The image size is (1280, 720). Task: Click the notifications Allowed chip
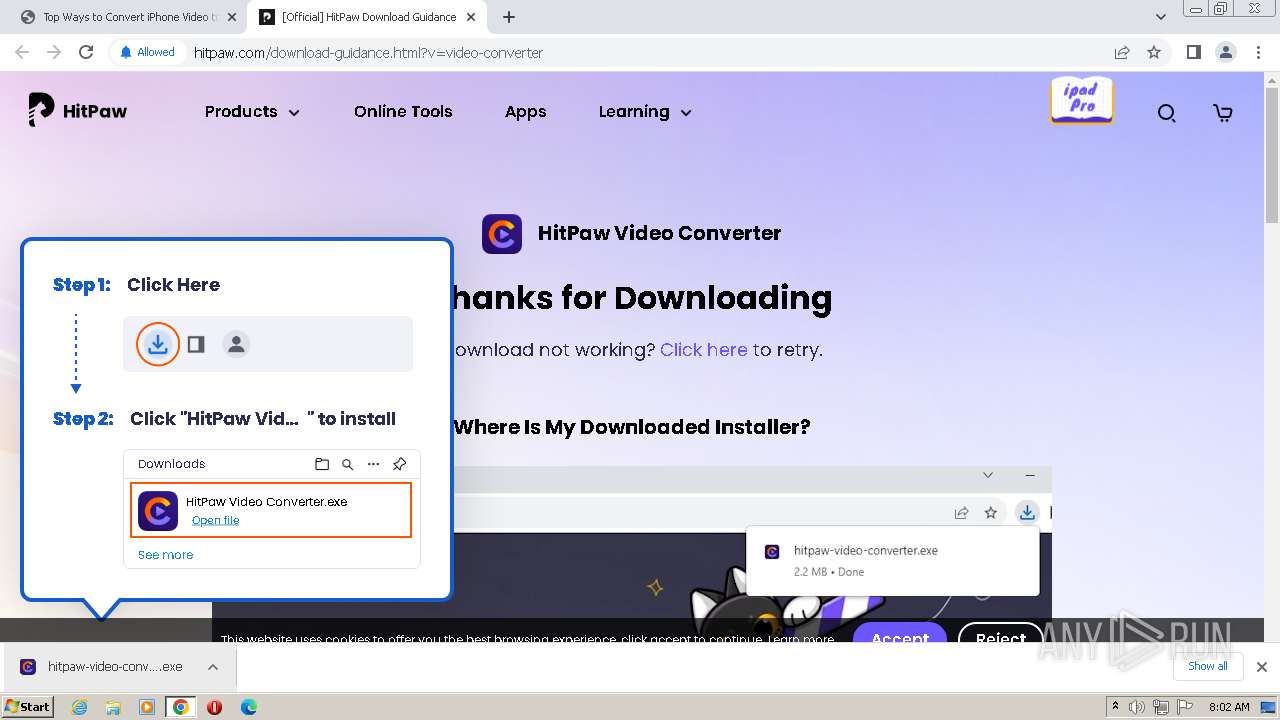[147, 52]
